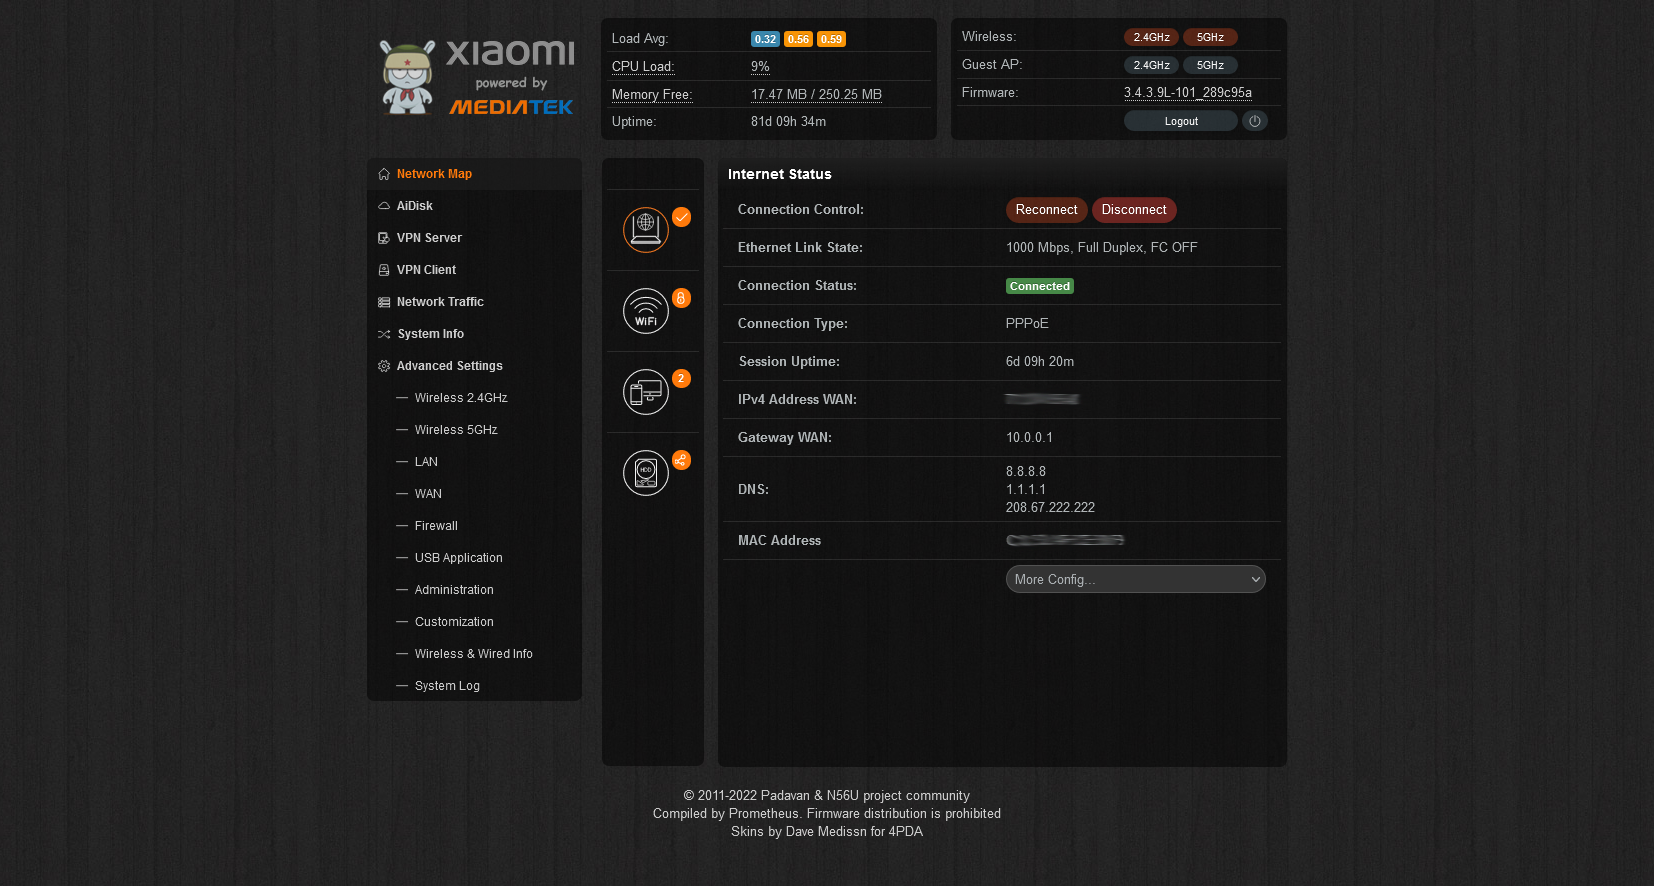Click the PPPoE connection type value
The image size is (1654, 886).
(1027, 324)
